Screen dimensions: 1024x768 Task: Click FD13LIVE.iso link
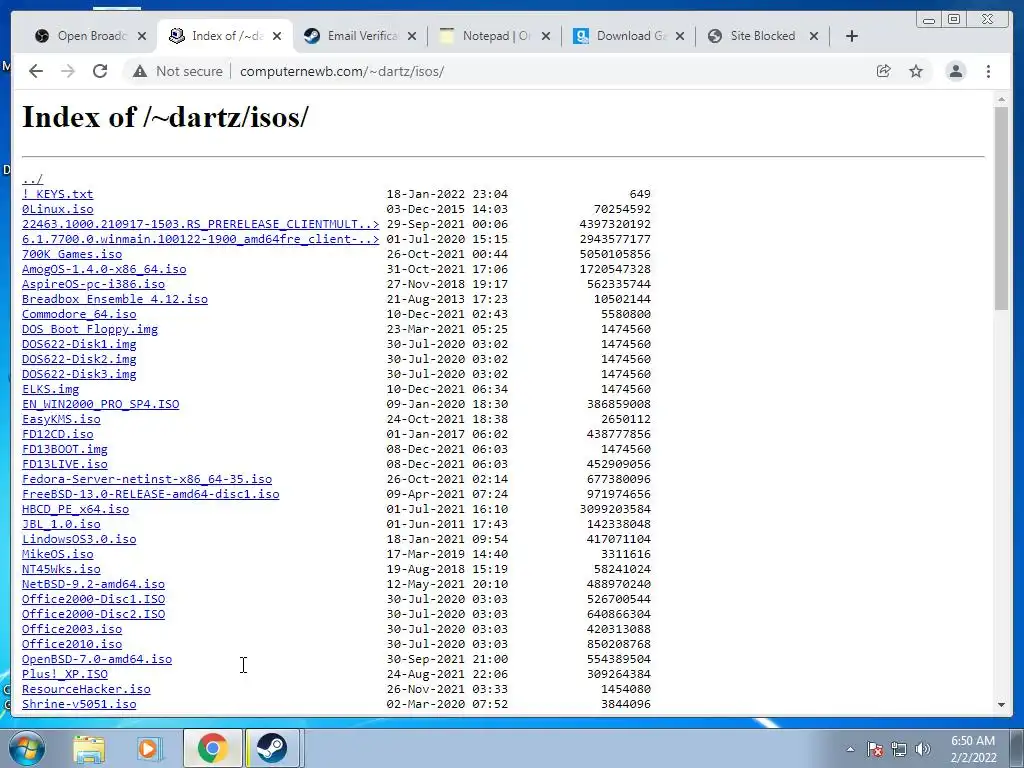(x=65, y=464)
